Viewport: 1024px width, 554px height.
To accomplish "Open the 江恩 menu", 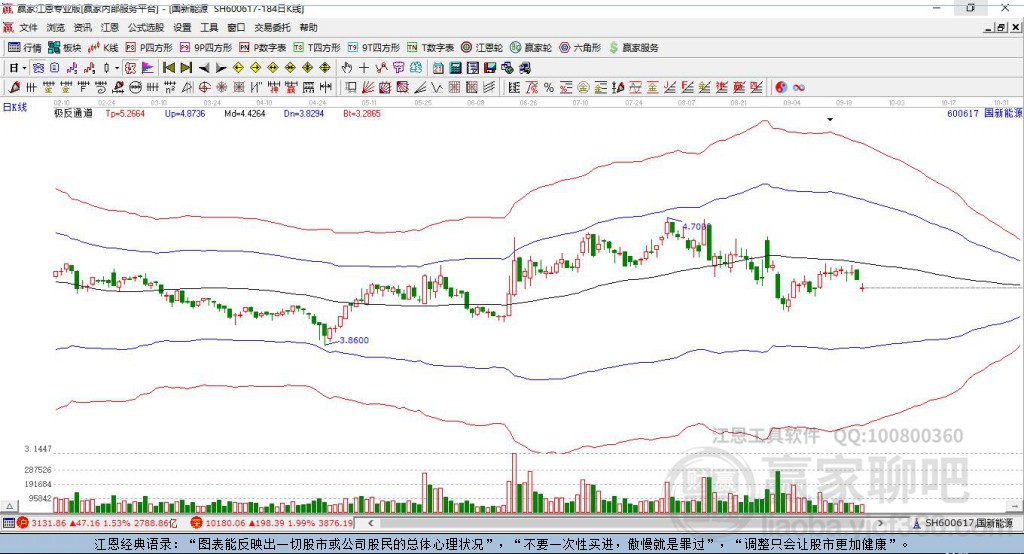I will pos(110,27).
